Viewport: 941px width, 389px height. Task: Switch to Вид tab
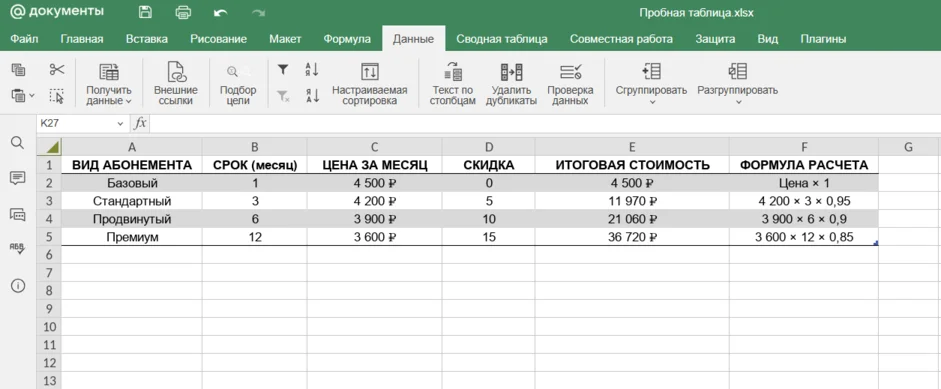(x=768, y=39)
